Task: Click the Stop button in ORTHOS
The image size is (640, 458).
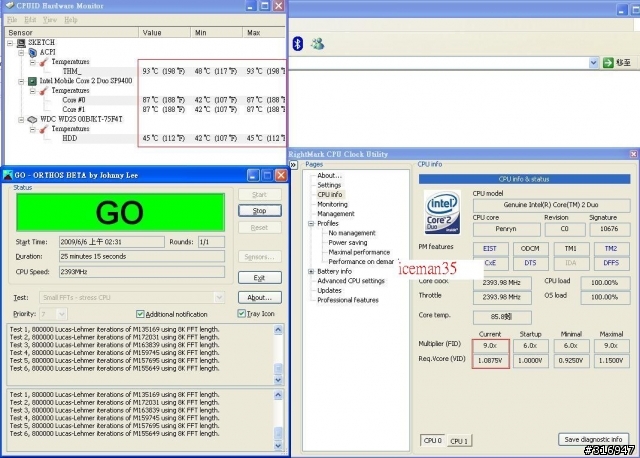Action: click(260, 211)
